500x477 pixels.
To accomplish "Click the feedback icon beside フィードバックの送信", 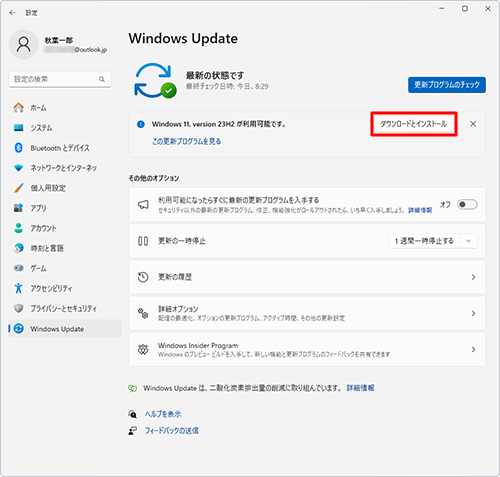I will point(133,431).
